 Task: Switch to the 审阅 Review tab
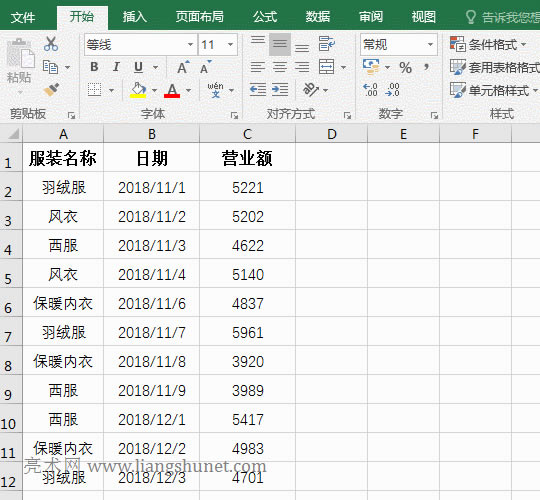point(371,17)
